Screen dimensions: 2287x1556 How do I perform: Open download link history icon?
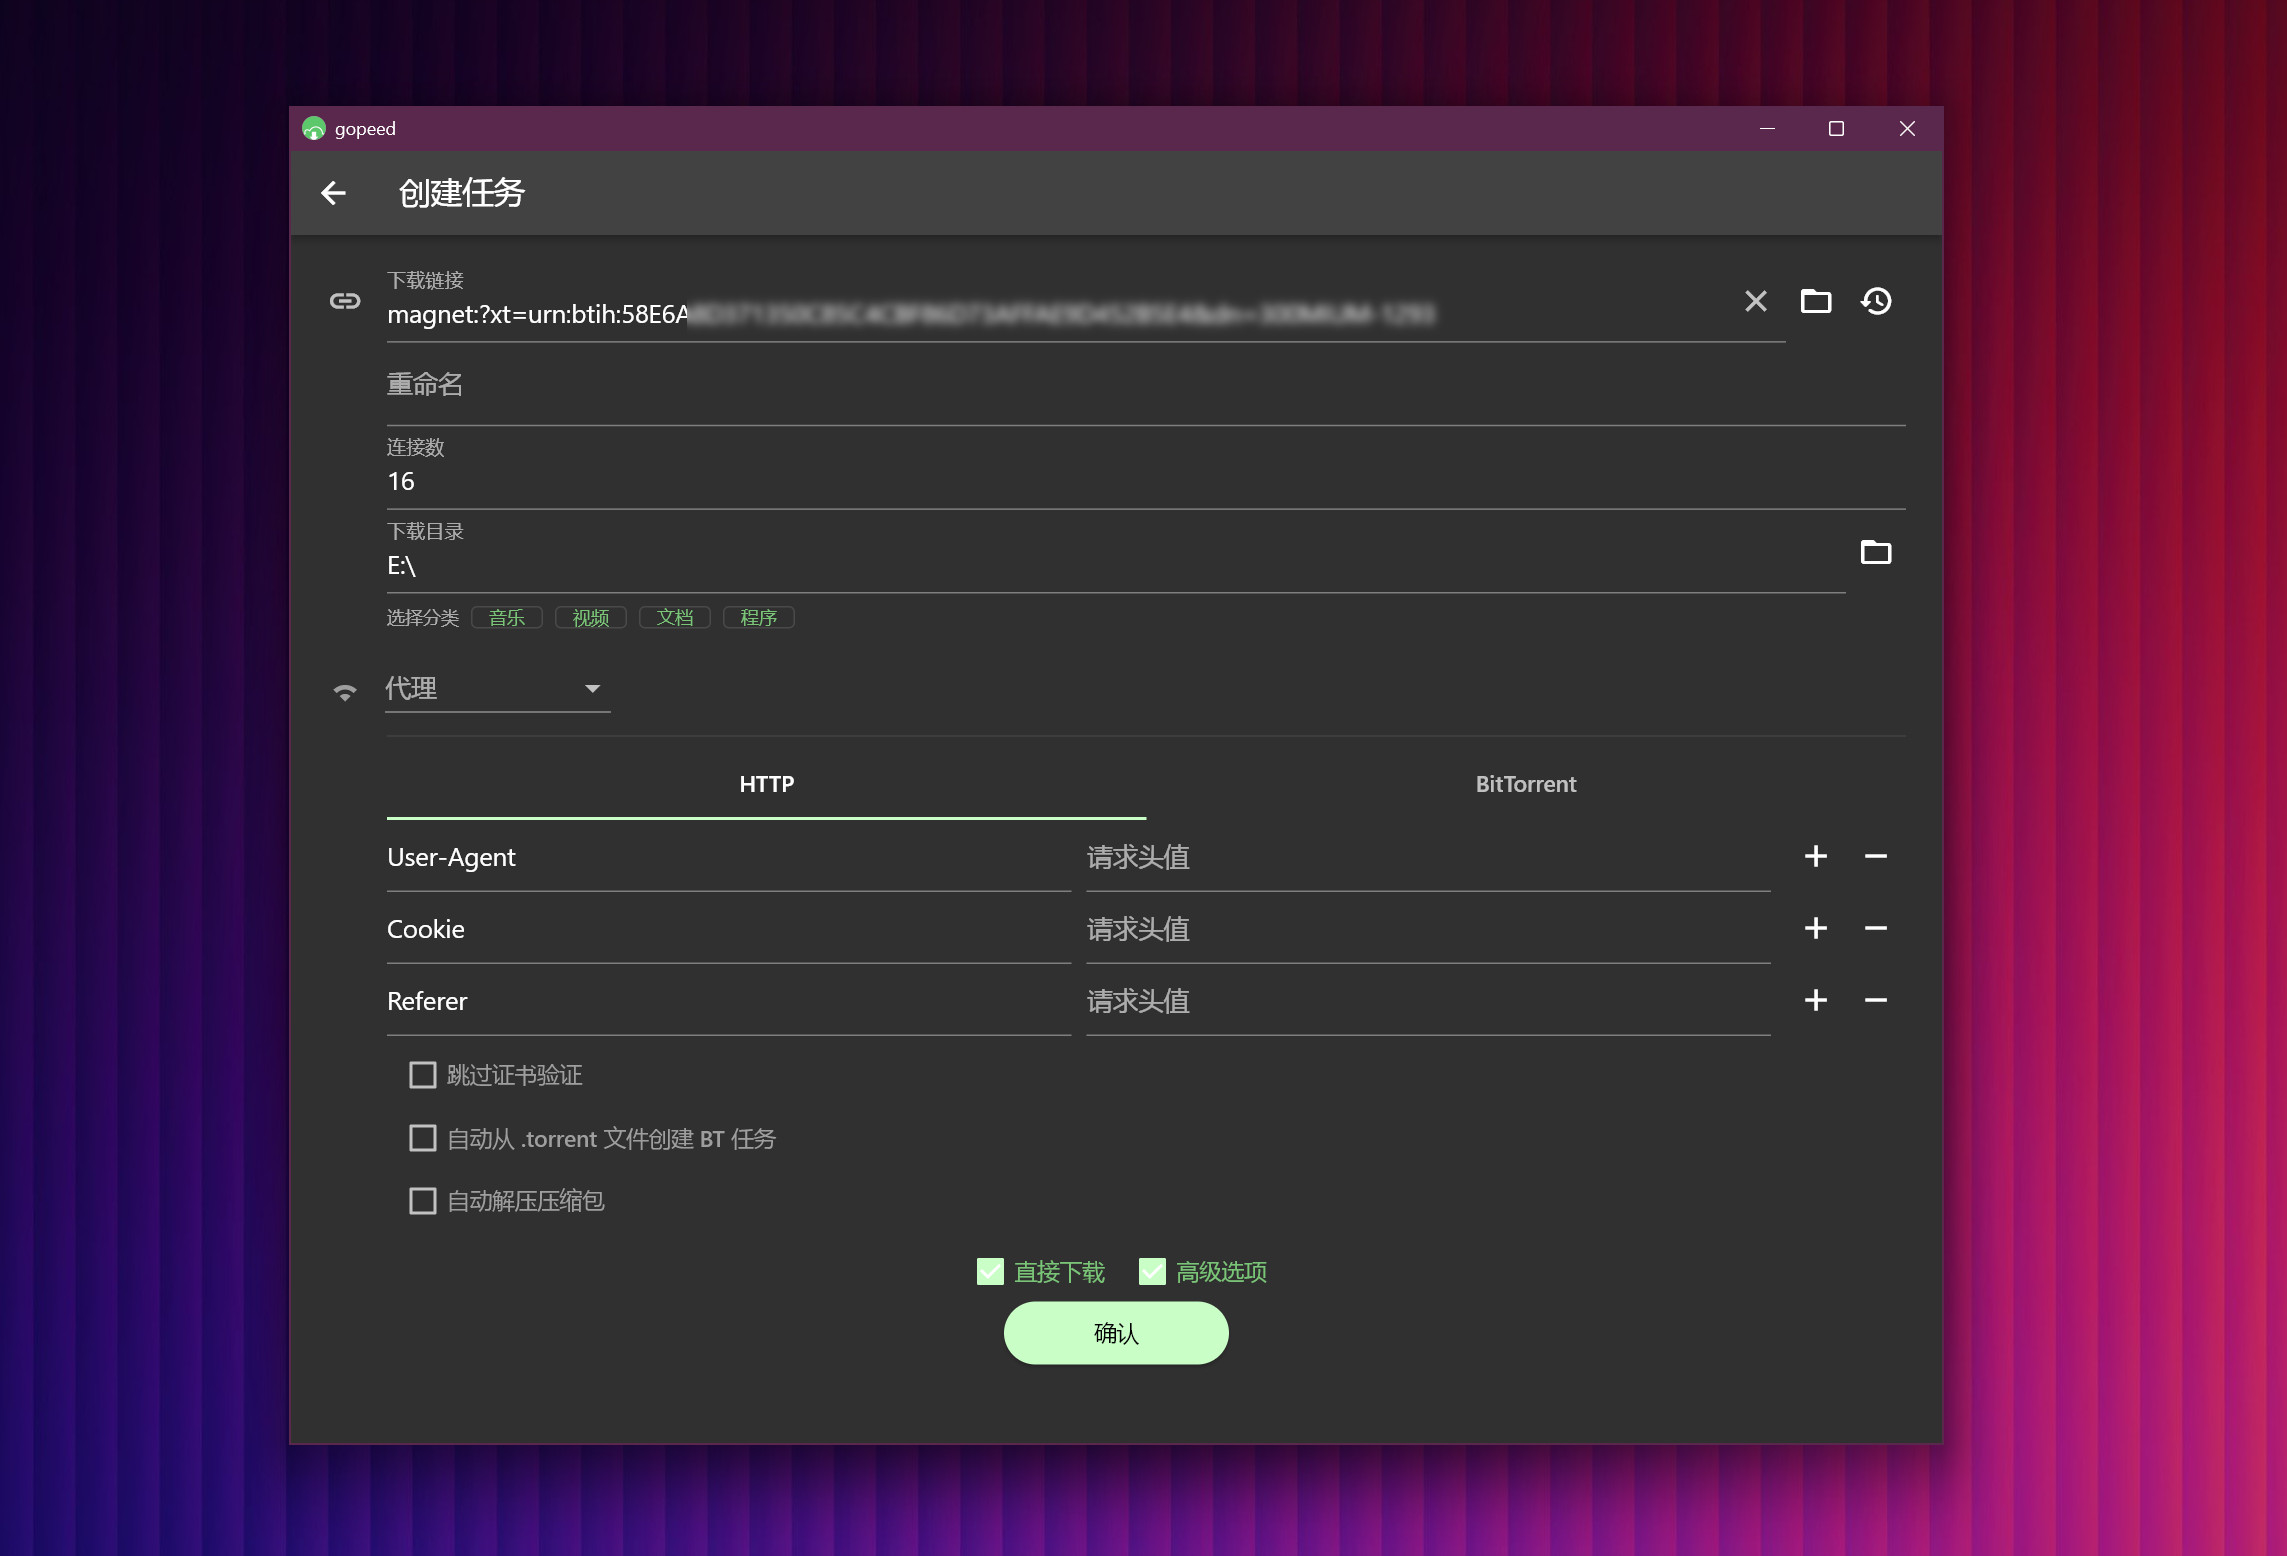pyautogui.click(x=1876, y=301)
